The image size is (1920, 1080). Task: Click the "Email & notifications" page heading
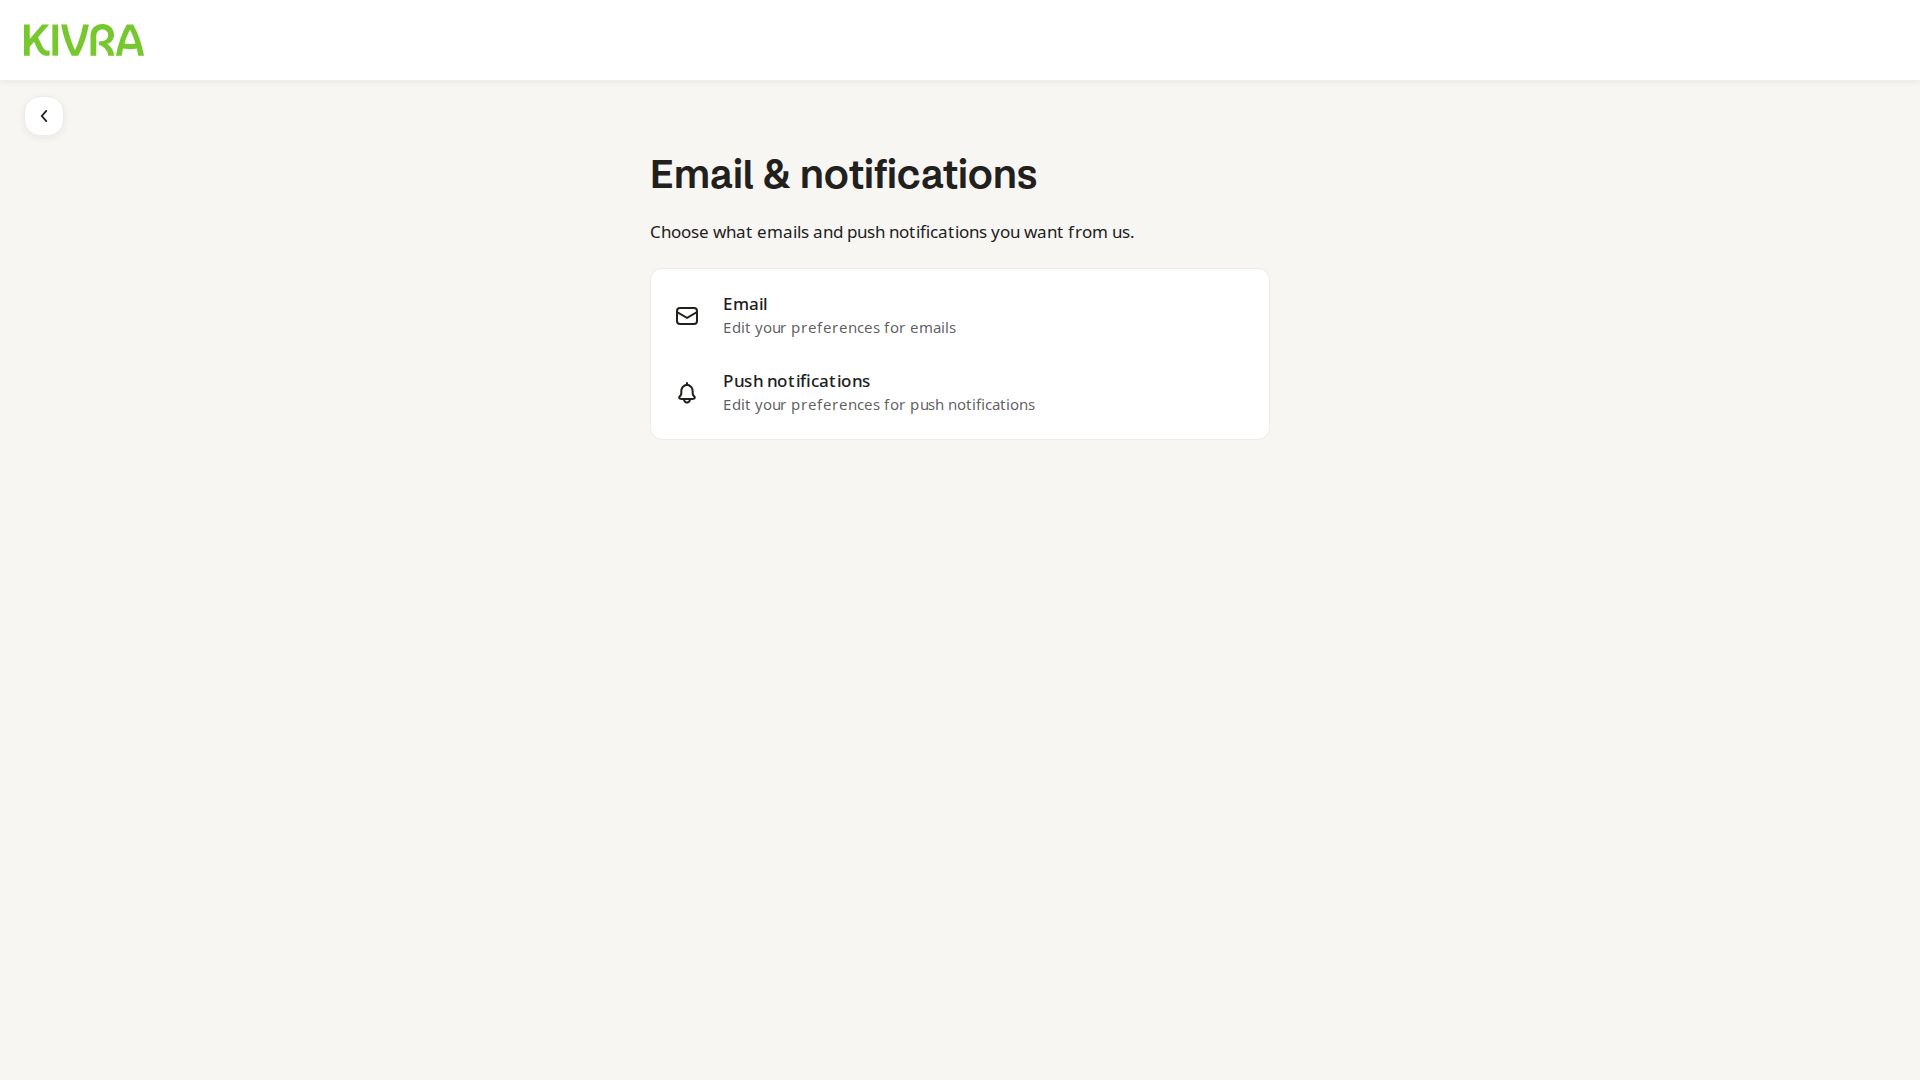pos(843,174)
